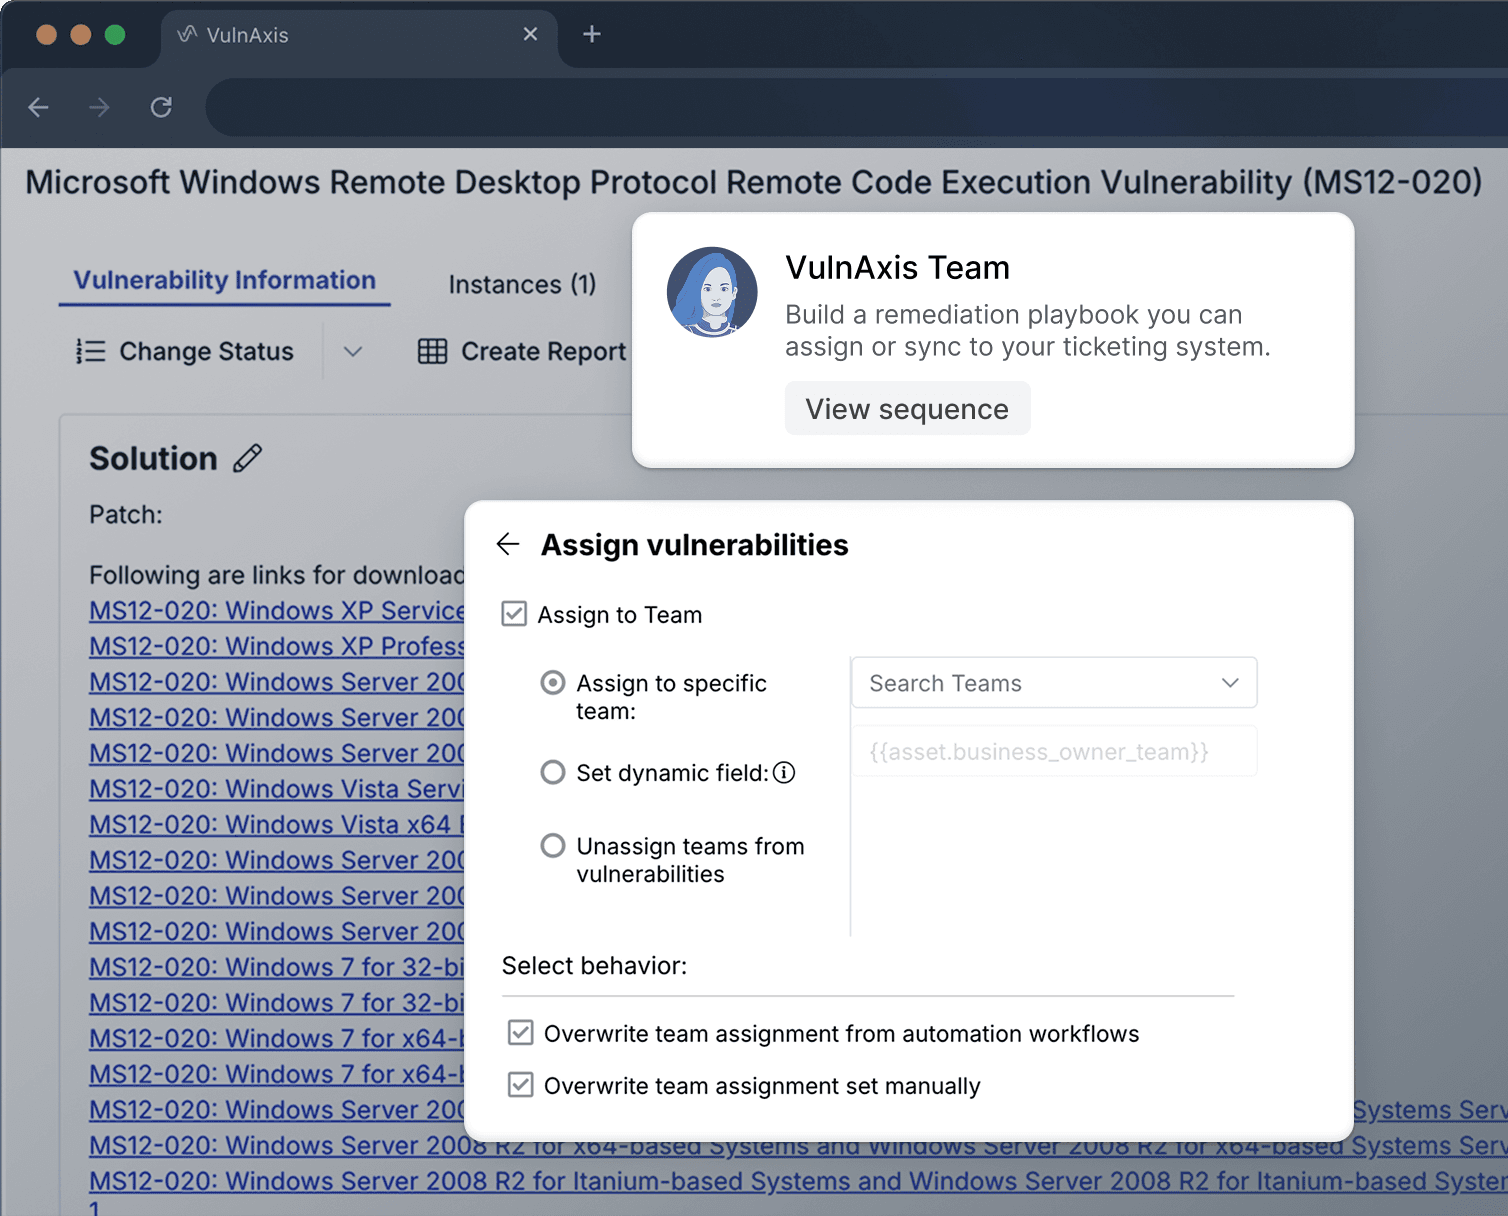The image size is (1508, 1216).
Task: Click the browser forward arrow
Action: click(x=99, y=107)
